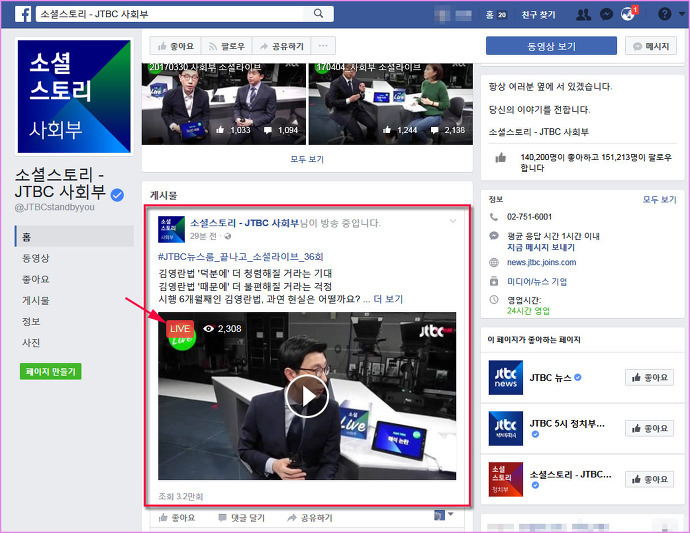Click the globe icon beside the website
The width and height of the screenshot is (690, 533).
click(494, 263)
